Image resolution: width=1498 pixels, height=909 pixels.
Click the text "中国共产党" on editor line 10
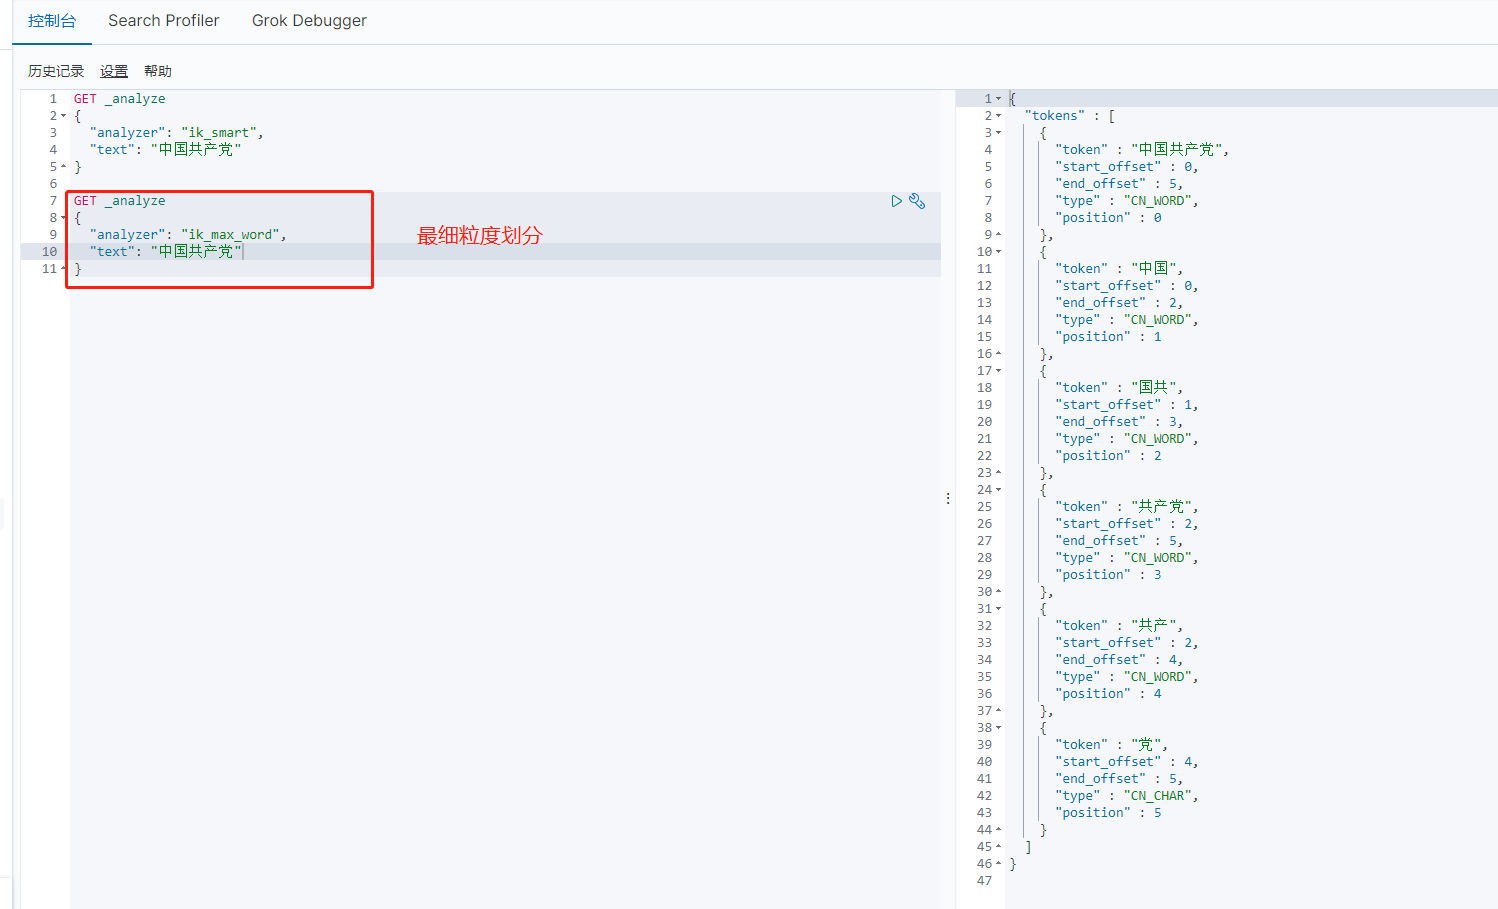point(196,252)
